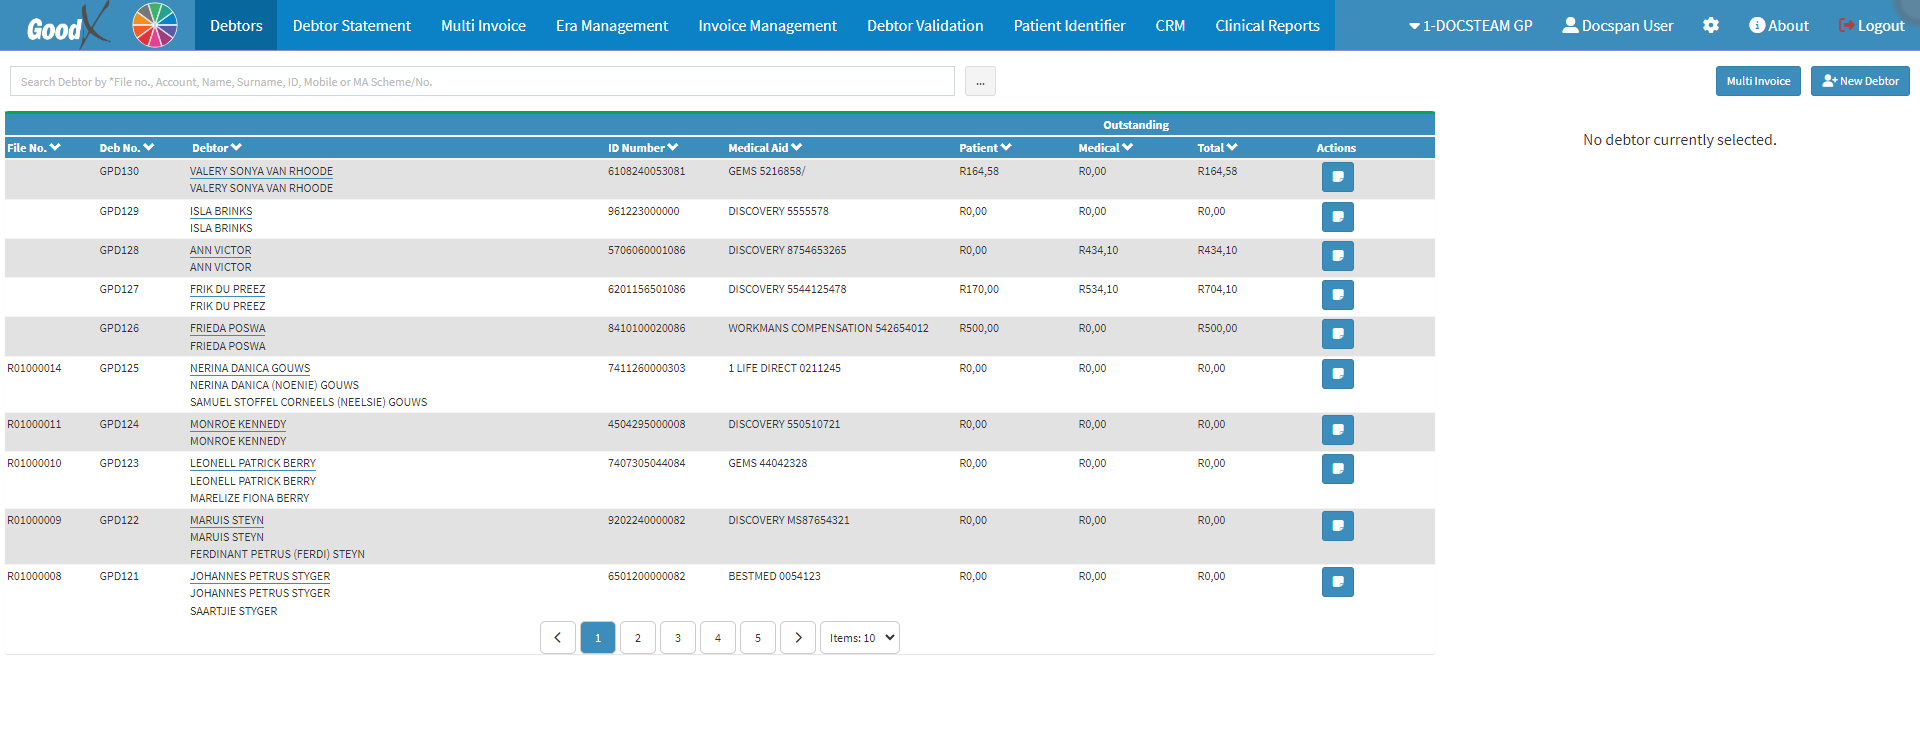Click the colorful wheel logo icon

pyautogui.click(x=154, y=25)
